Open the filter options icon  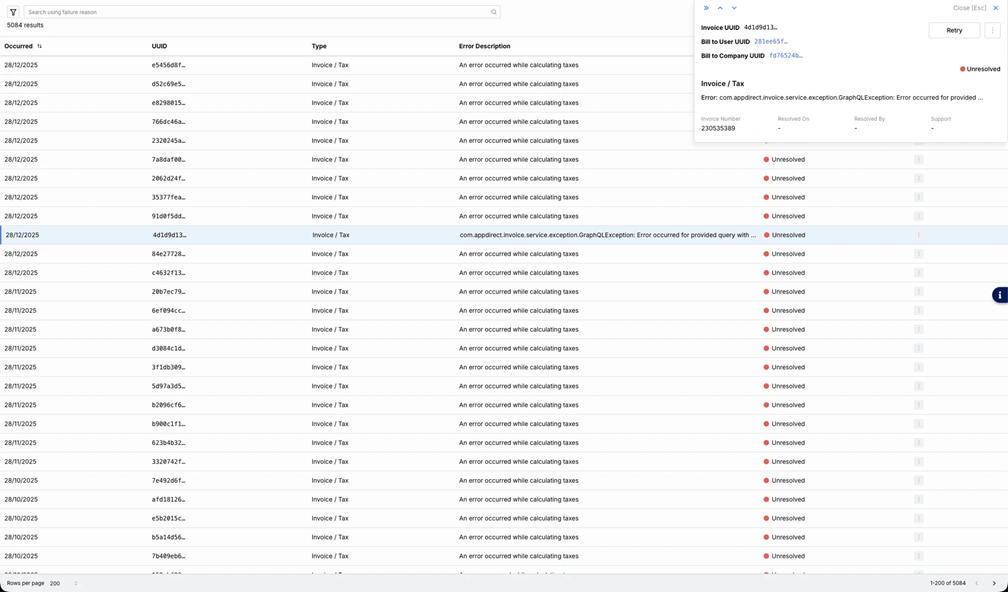click(x=13, y=12)
